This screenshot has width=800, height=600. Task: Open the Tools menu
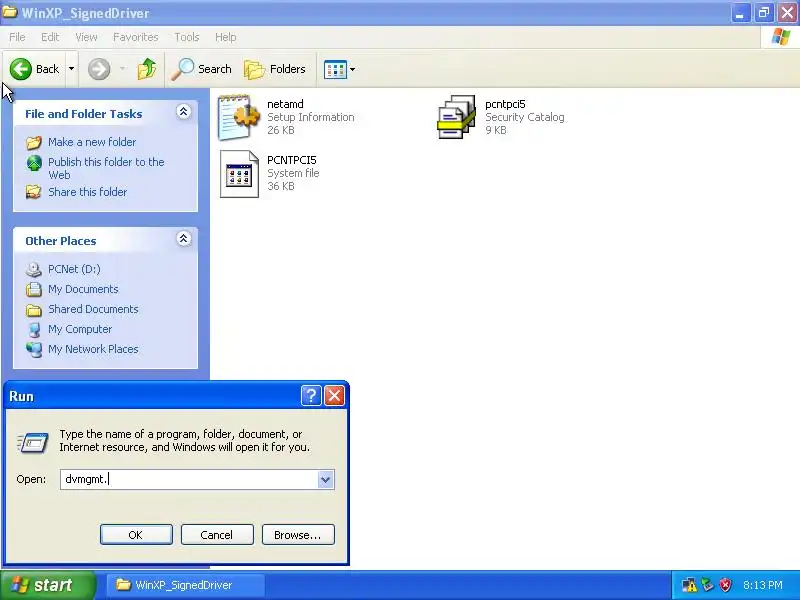pos(187,37)
